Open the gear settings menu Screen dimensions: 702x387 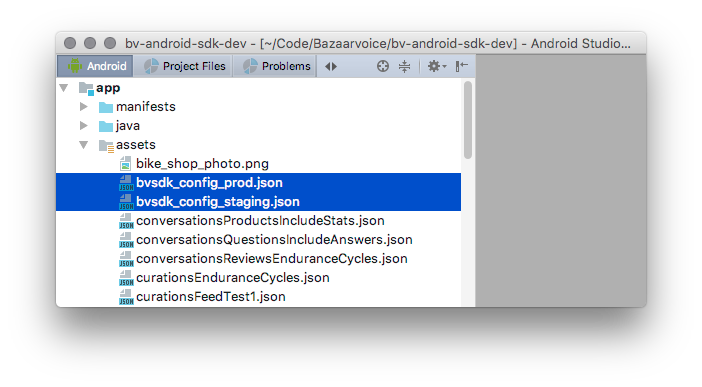(x=437, y=66)
